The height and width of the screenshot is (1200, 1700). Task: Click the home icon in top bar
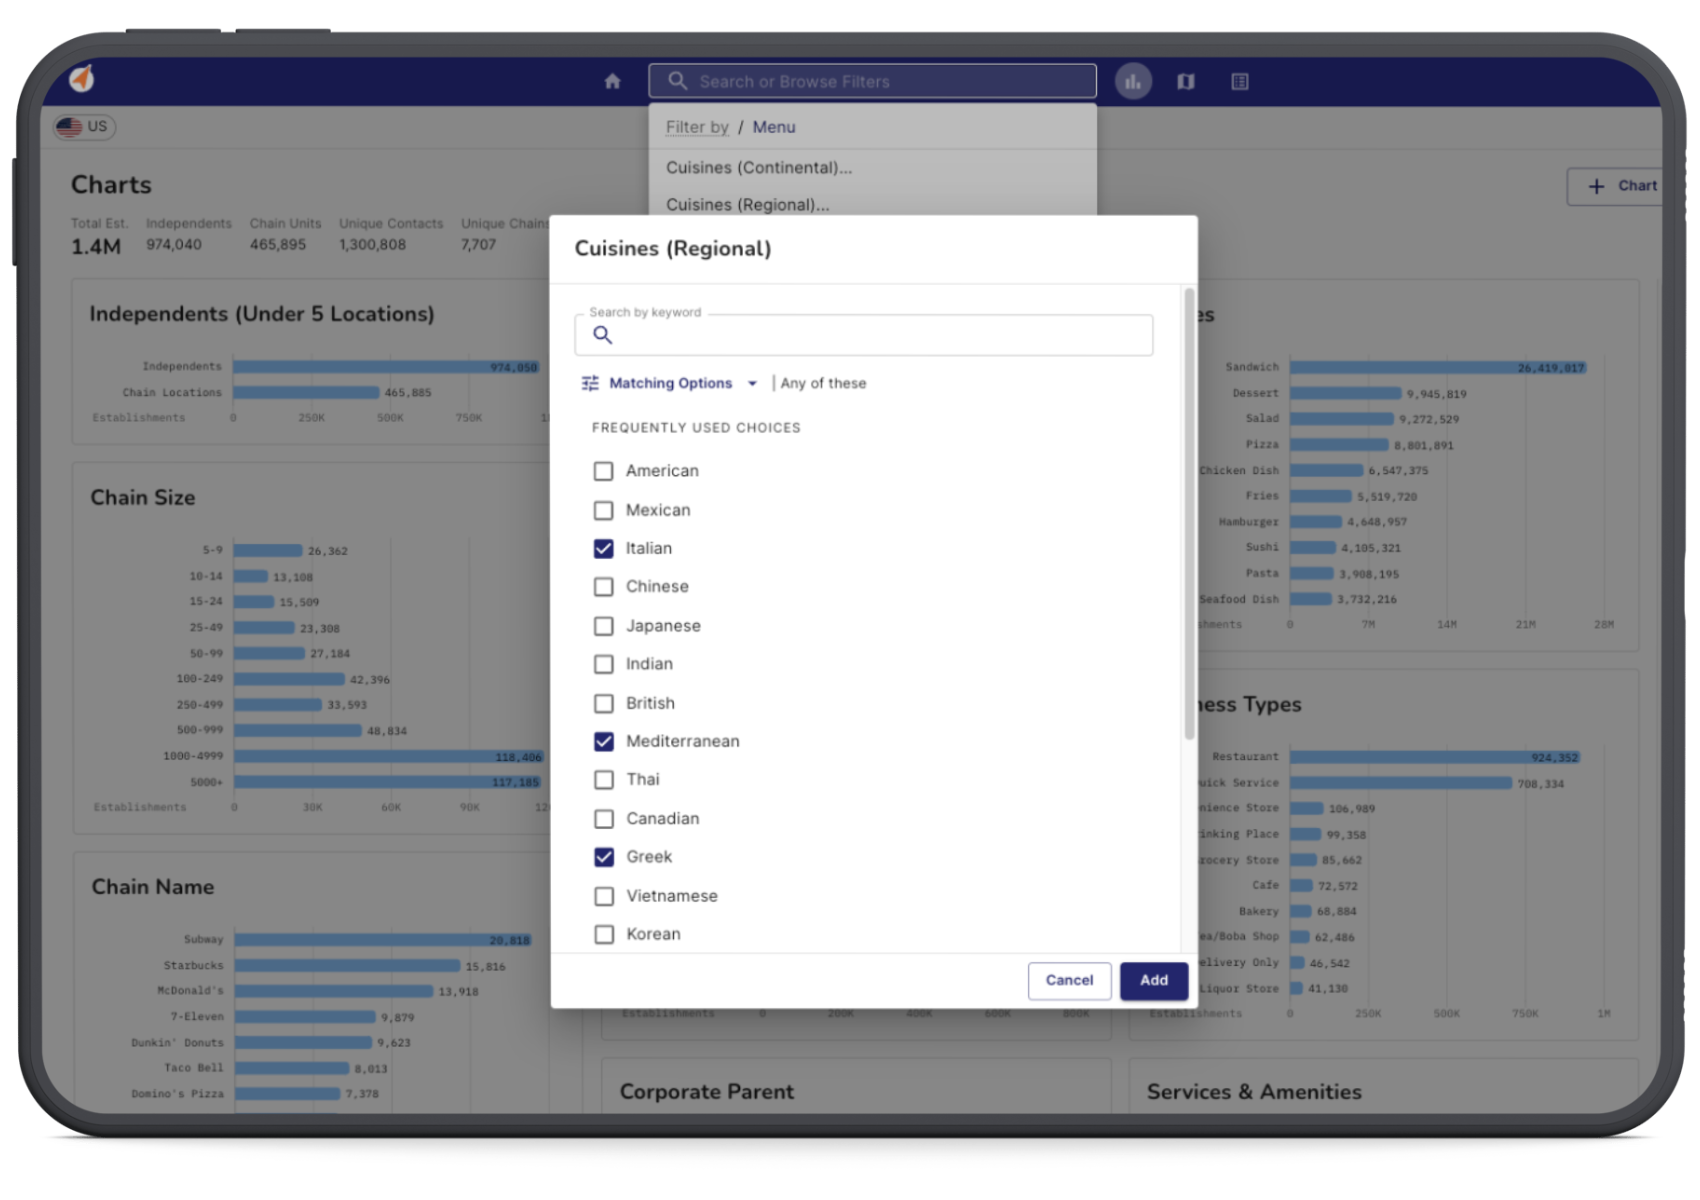613,81
